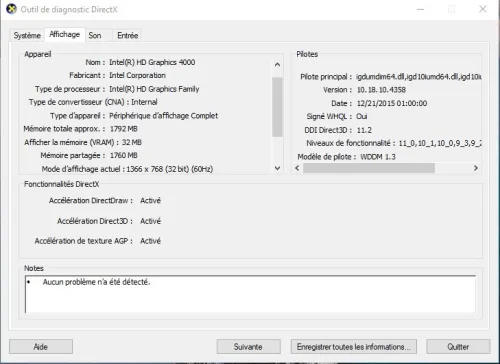Click the Appareil panel scroll up arrow

pyautogui.click(x=277, y=65)
